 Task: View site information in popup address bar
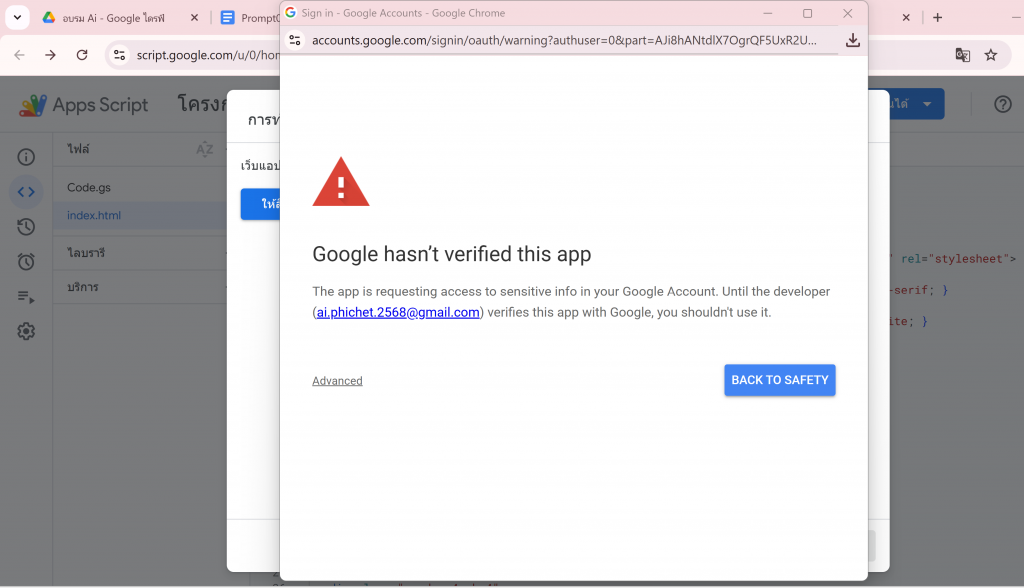click(x=294, y=40)
